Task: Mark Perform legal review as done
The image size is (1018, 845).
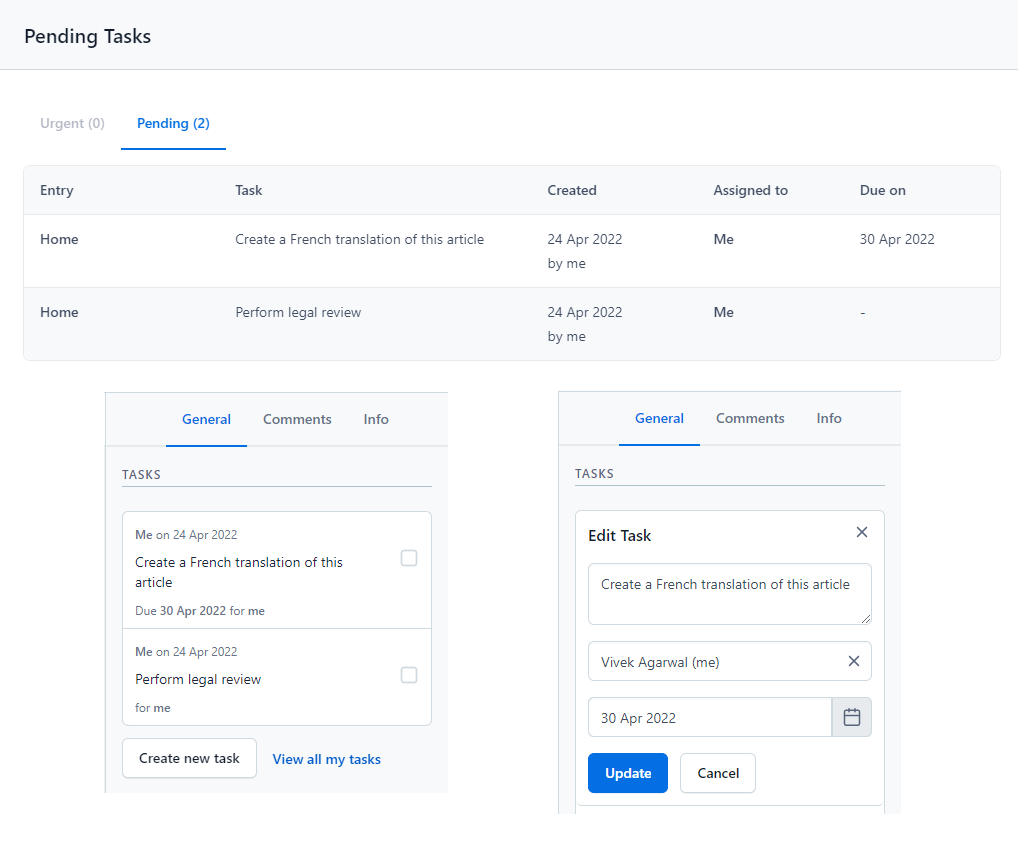Action: click(x=409, y=675)
